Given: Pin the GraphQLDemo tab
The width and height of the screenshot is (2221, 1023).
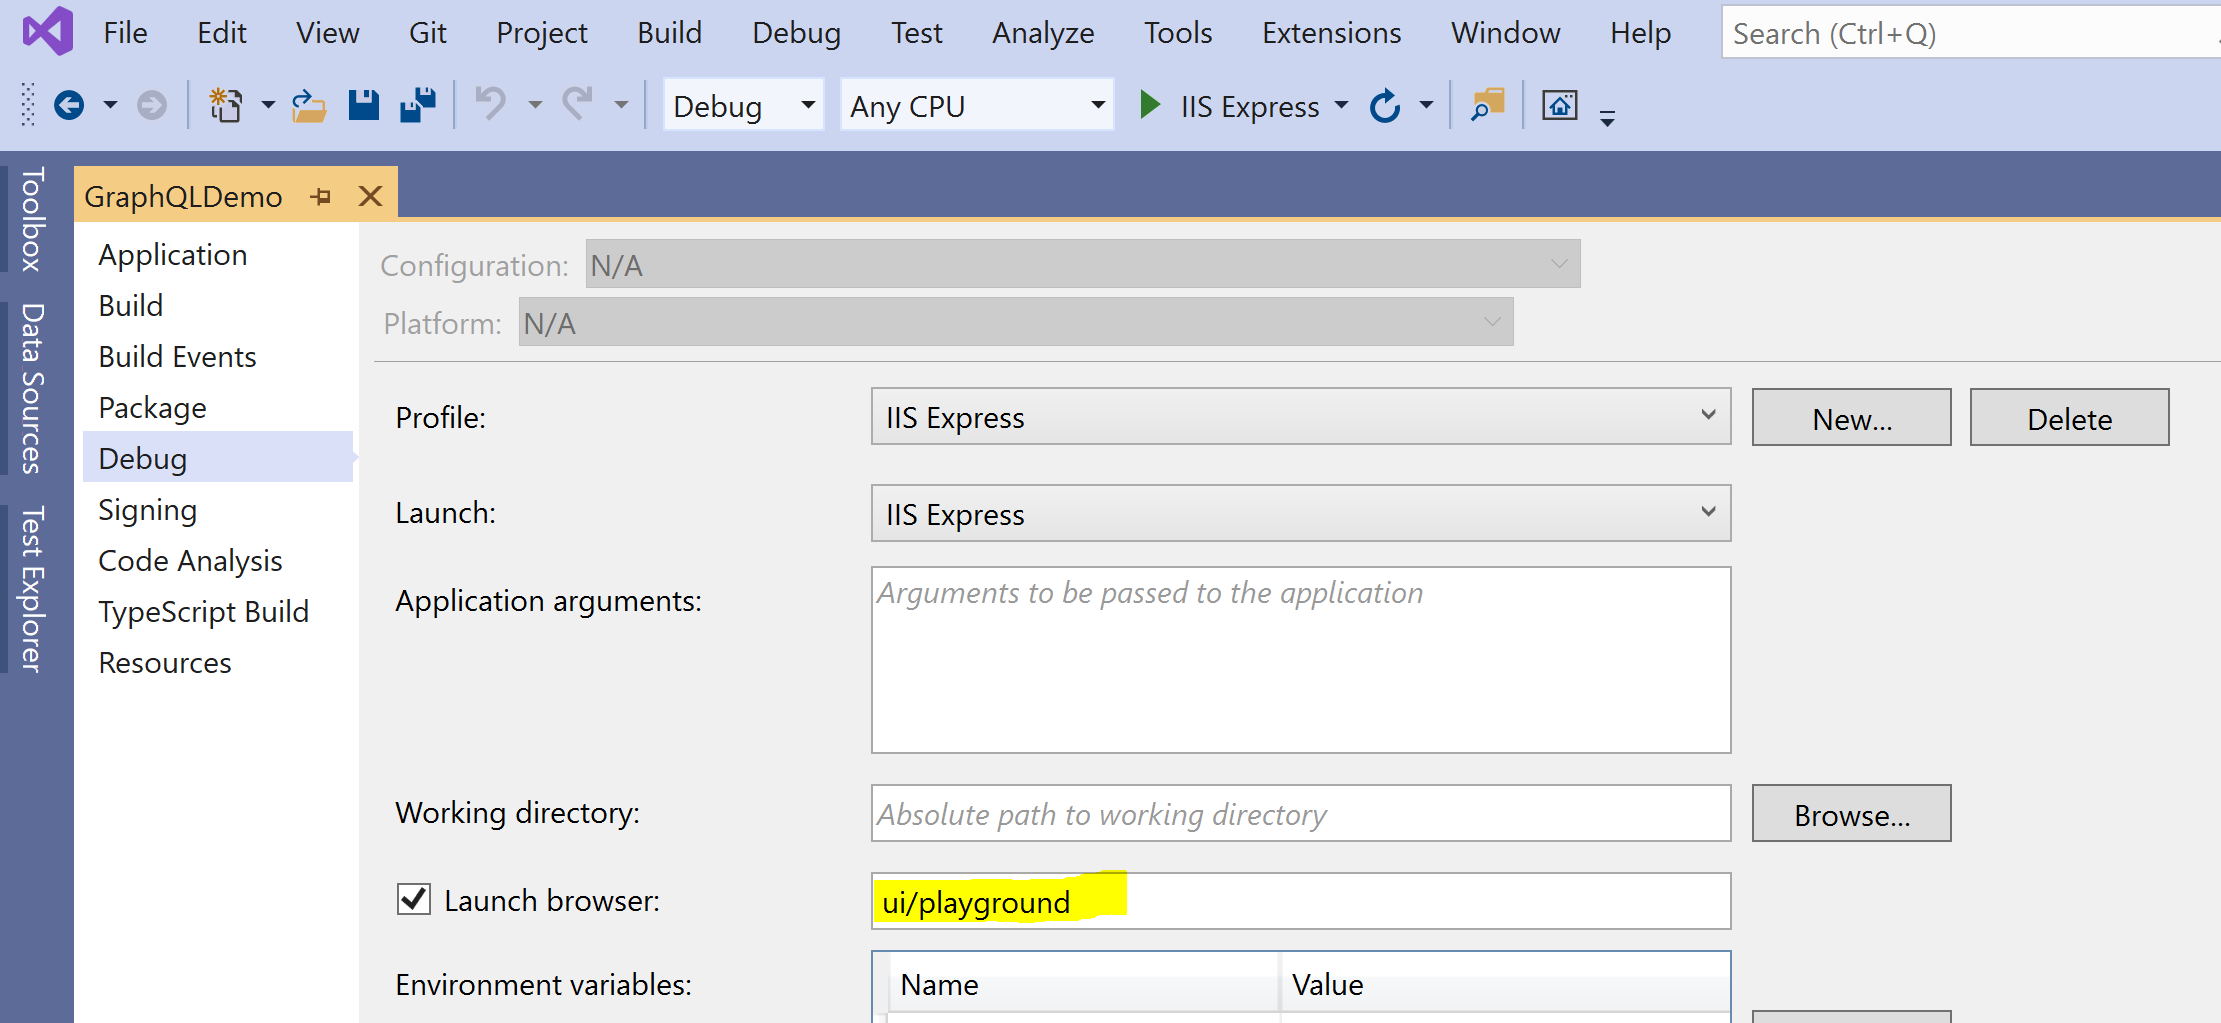Looking at the screenshot, I should [321, 197].
